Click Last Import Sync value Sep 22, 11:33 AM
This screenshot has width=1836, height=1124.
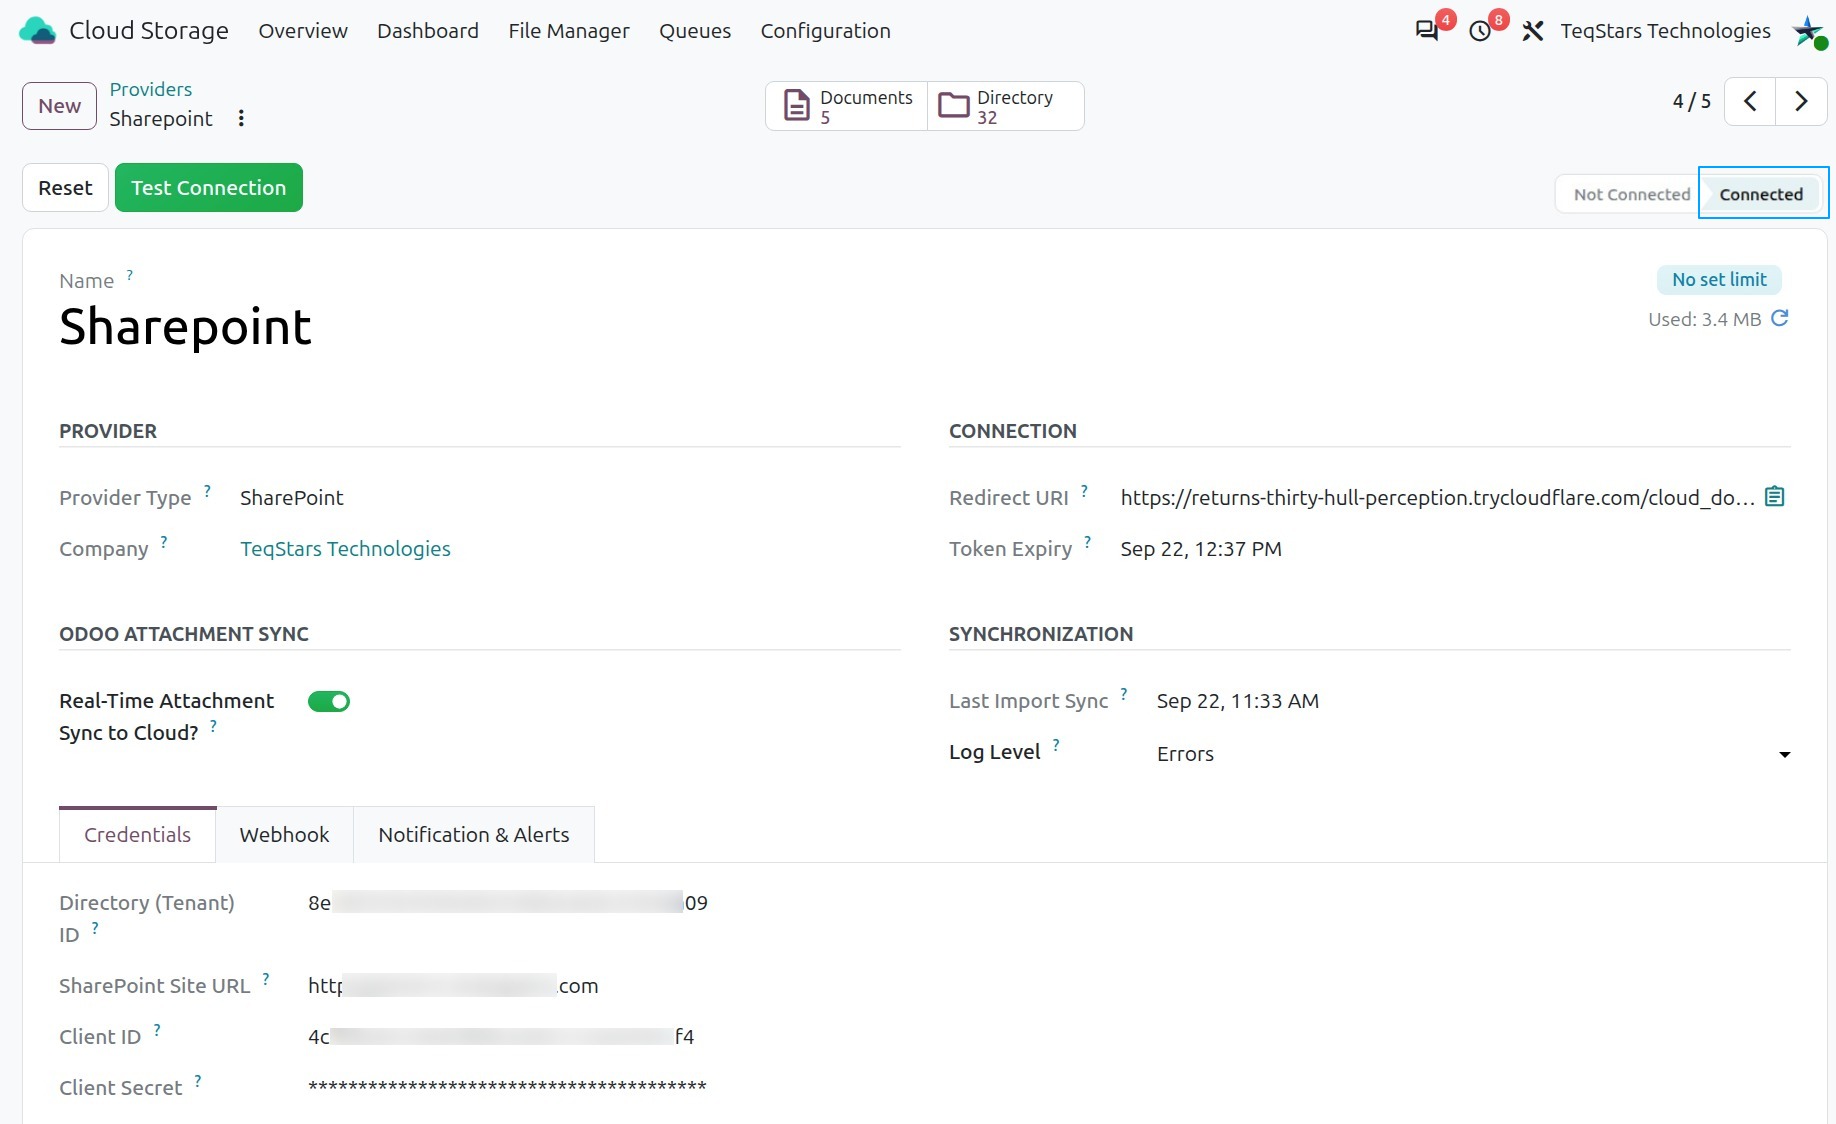1238,701
